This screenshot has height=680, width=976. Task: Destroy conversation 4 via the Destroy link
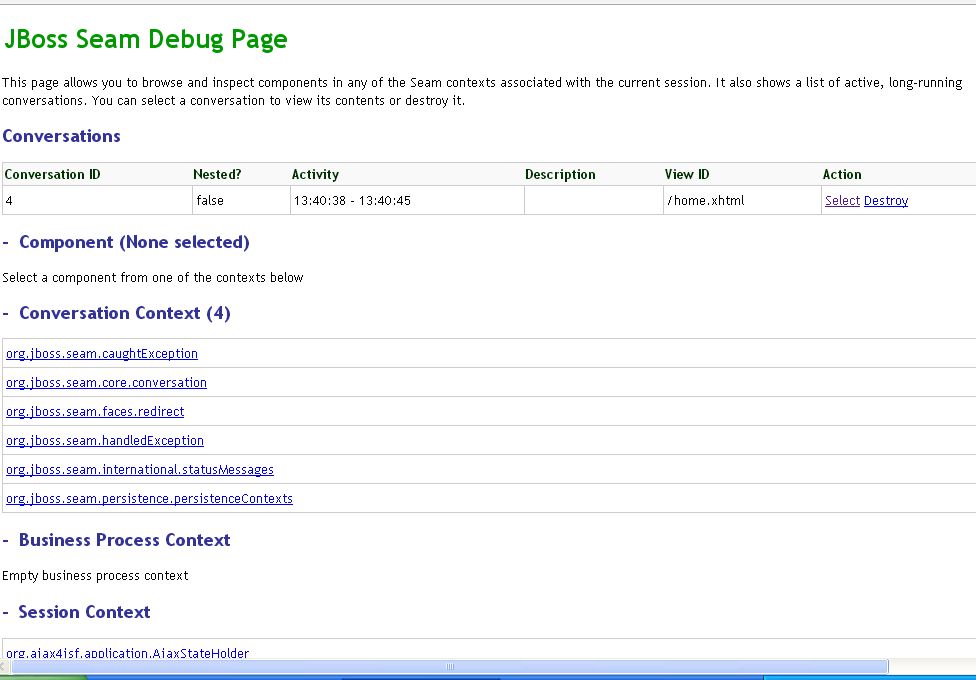pyautogui.click(x=886, y=201)
